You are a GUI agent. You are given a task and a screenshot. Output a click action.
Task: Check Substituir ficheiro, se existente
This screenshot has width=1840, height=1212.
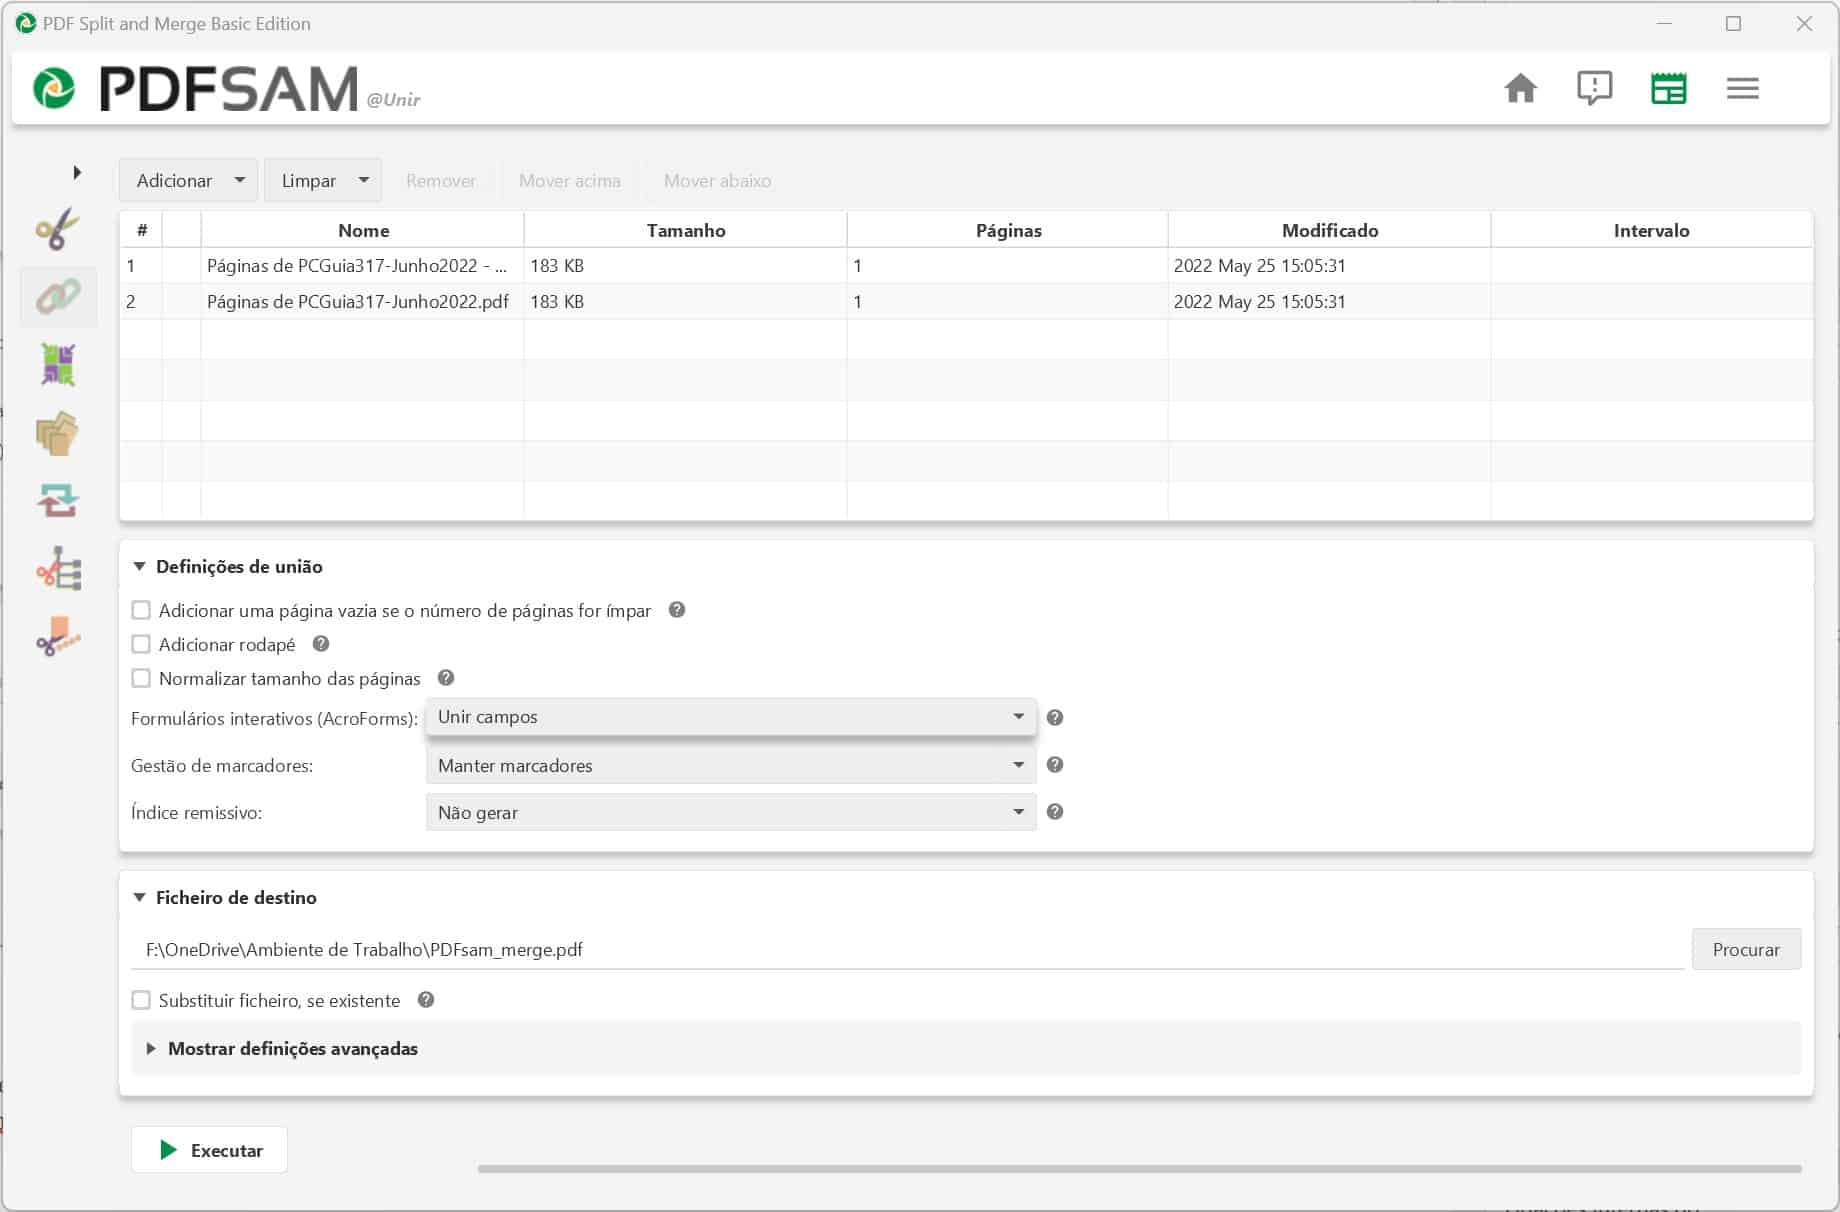click(141, 1000)
